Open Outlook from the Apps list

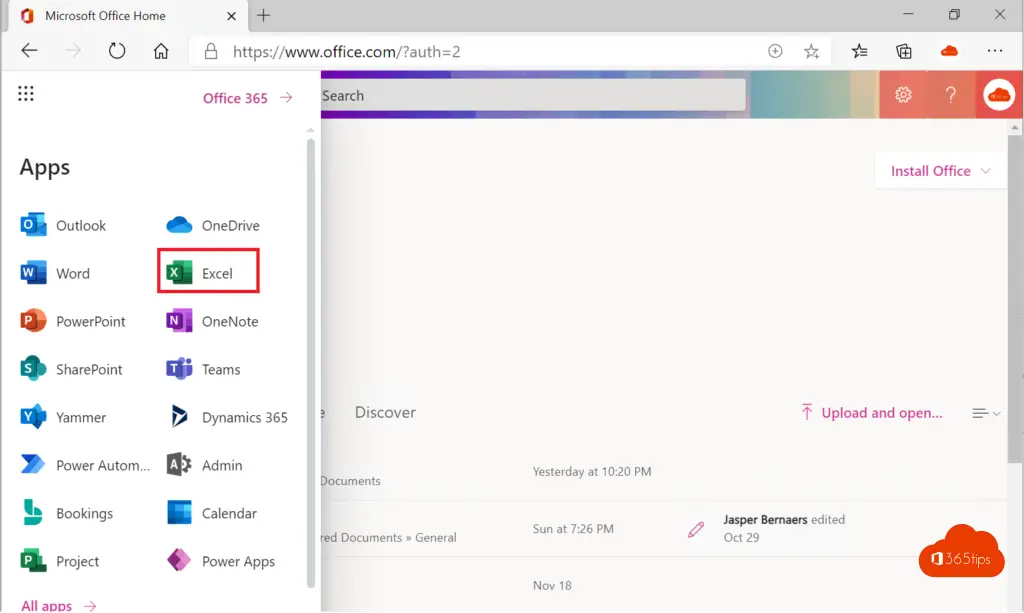tap(63, 225)
